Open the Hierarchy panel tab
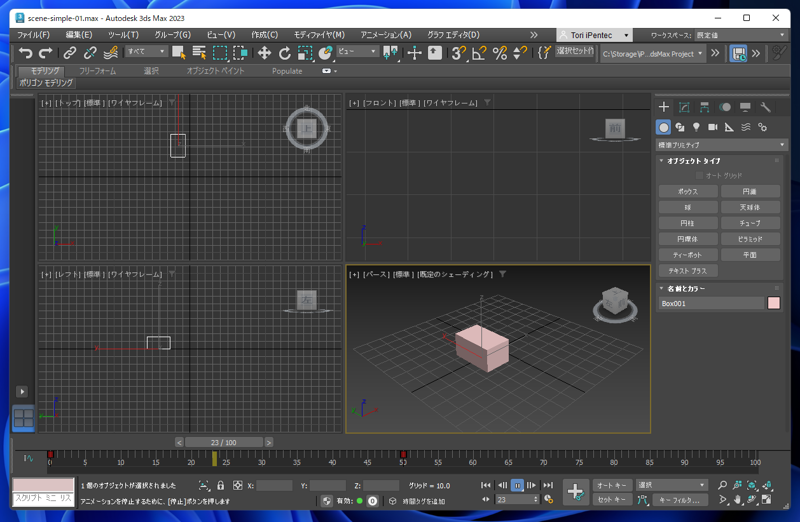The width and height of the screenshot is (800, 522). click(704, 107)
